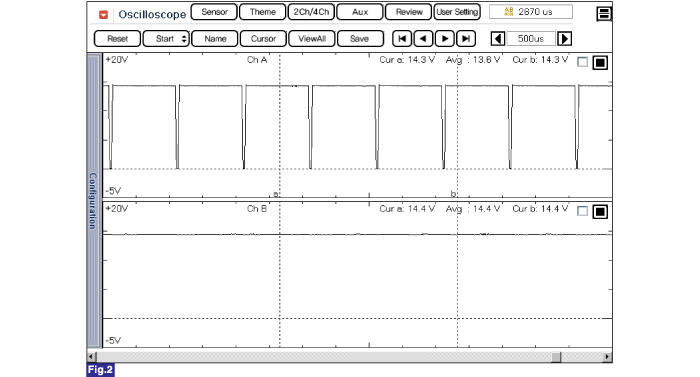
Task: Click the Ch A channel label
Action: pos(257,60)
